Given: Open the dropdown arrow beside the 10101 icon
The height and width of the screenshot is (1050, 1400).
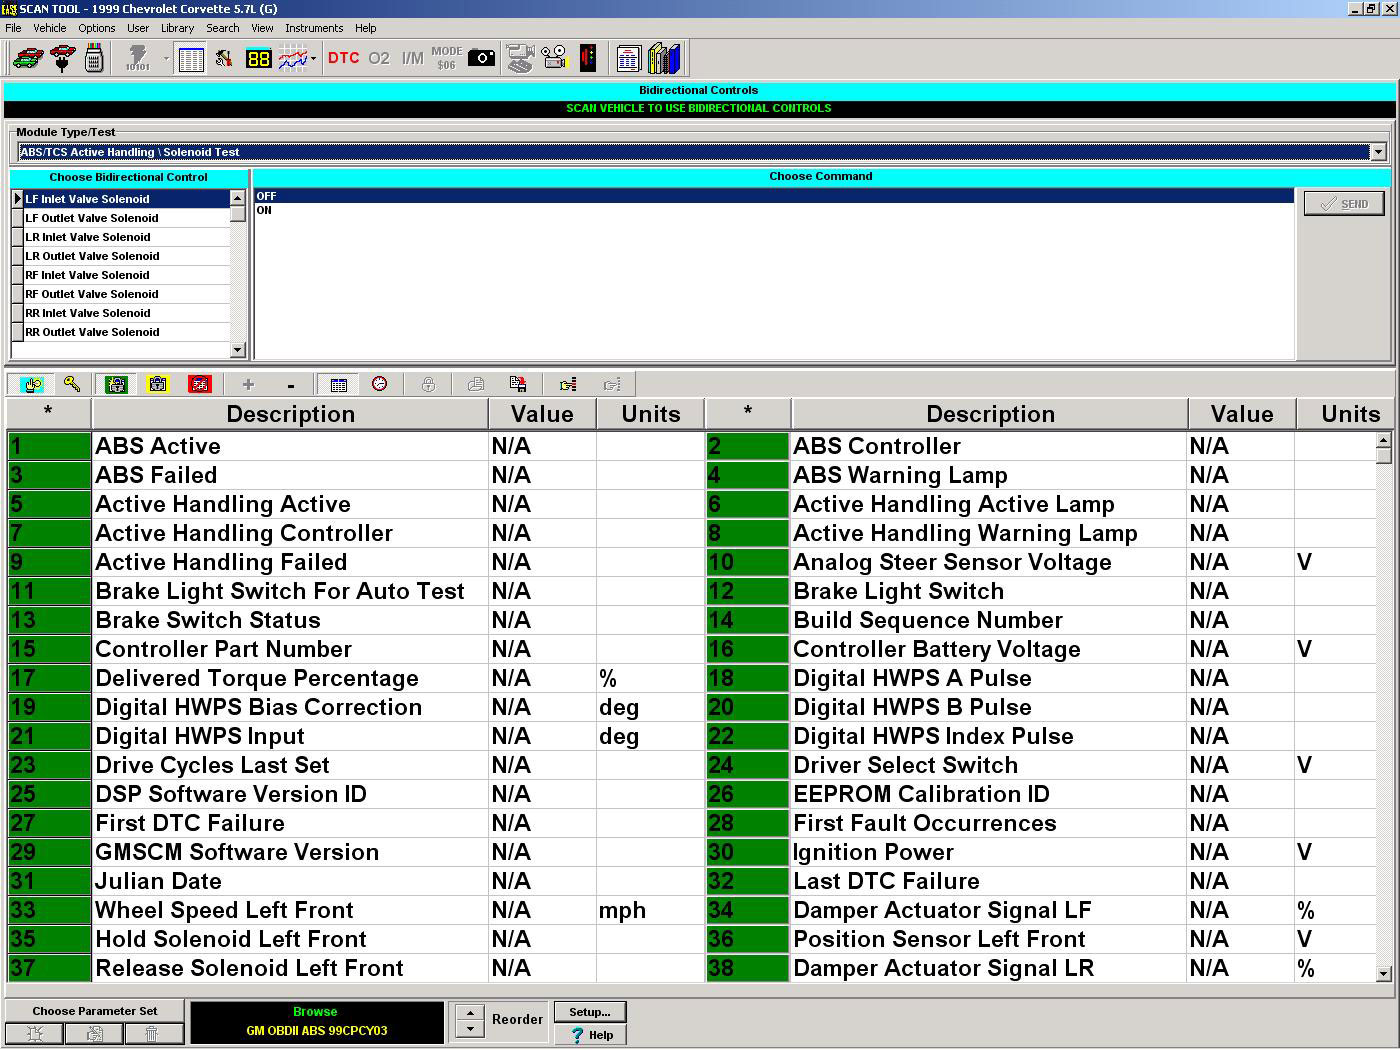Looking at the screenshot, I should (166, 59).
